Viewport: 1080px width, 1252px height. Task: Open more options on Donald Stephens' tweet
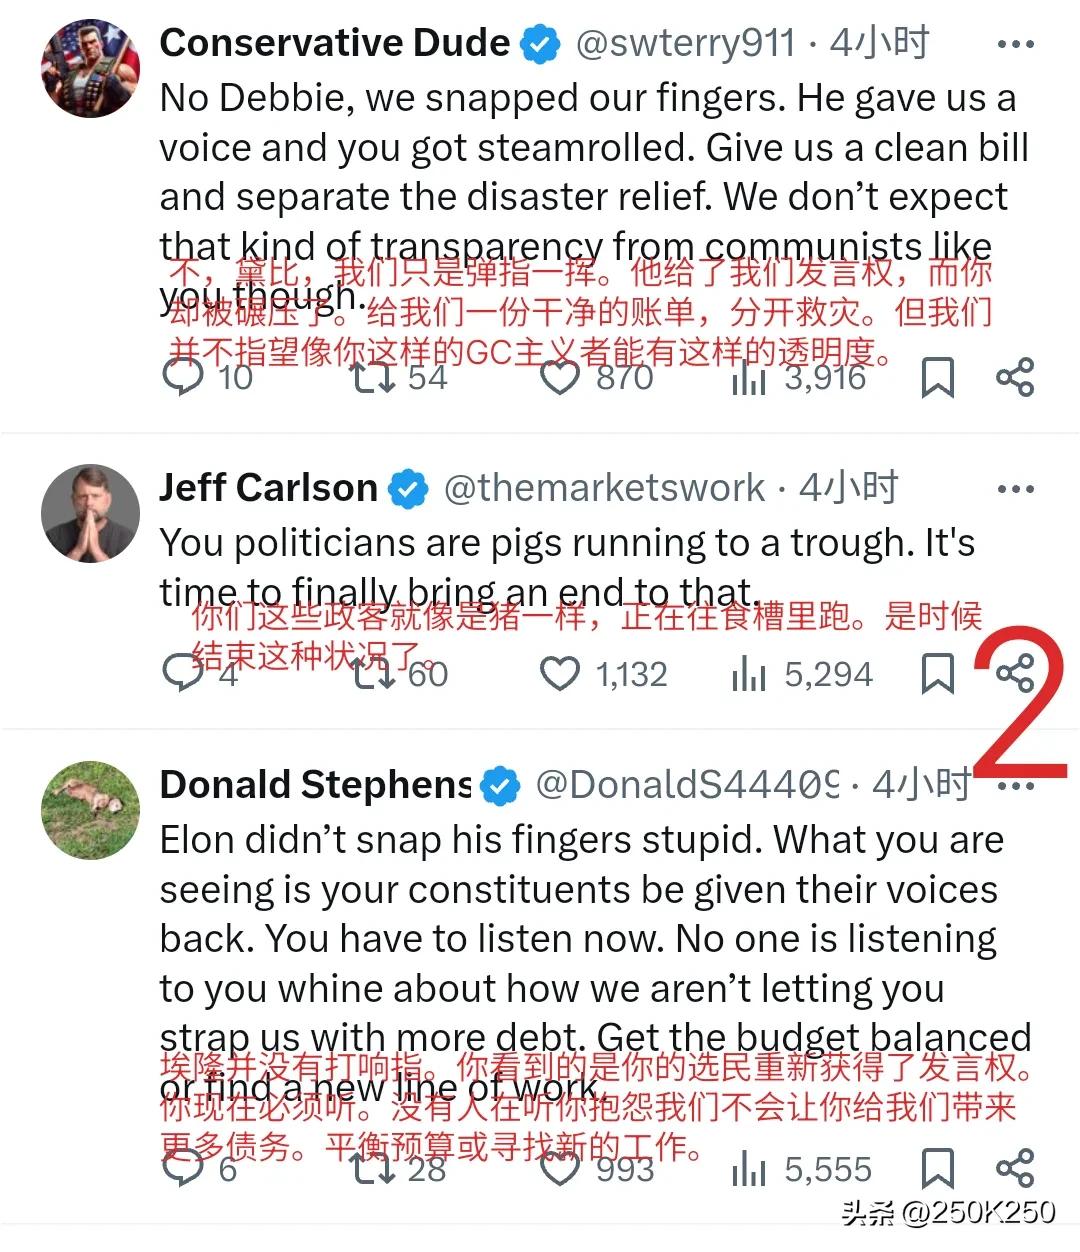tap(1016, 786)
